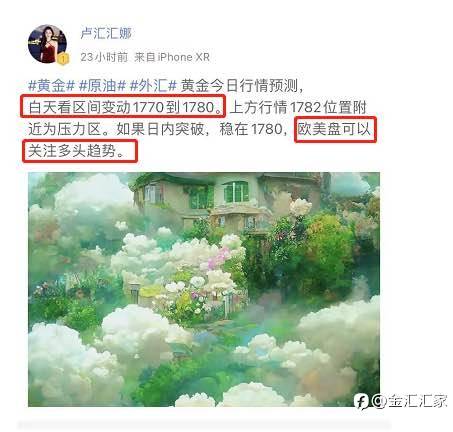The height and width of the screenshot is (432, 453).
Task: Select highlighted text 白天看区间变动1770到1780
Action: (123, 106)
